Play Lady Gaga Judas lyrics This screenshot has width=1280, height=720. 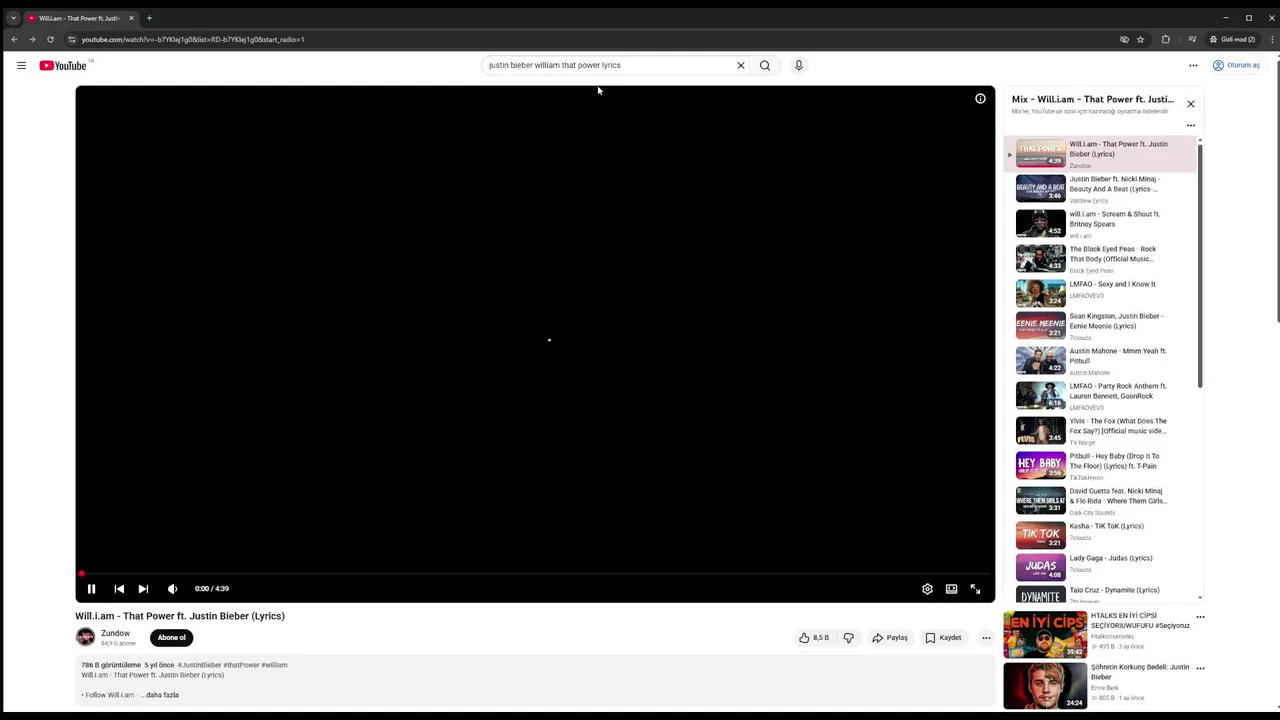[1100, 567]
